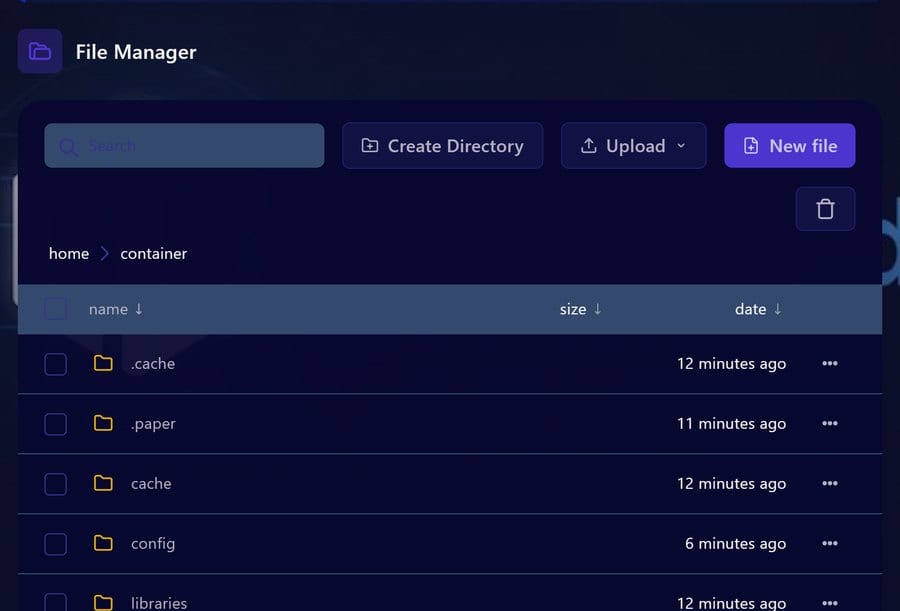Click the magnifier icon in search box
This screenshot has height=611, width=900.
coord(68,147)
